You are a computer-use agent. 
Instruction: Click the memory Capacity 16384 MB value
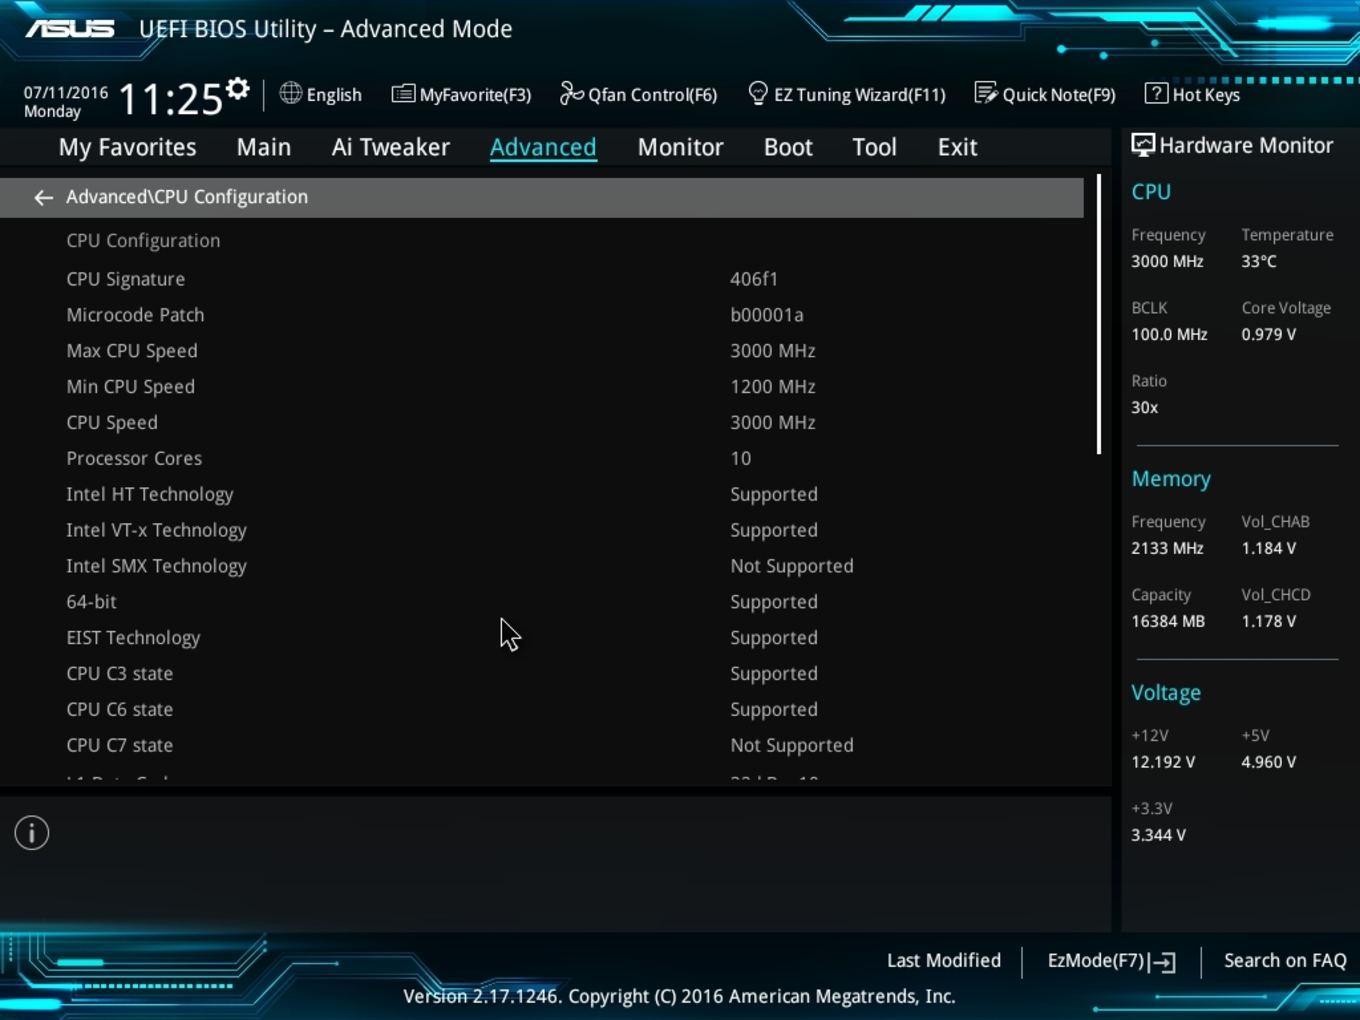(1168, 621)
